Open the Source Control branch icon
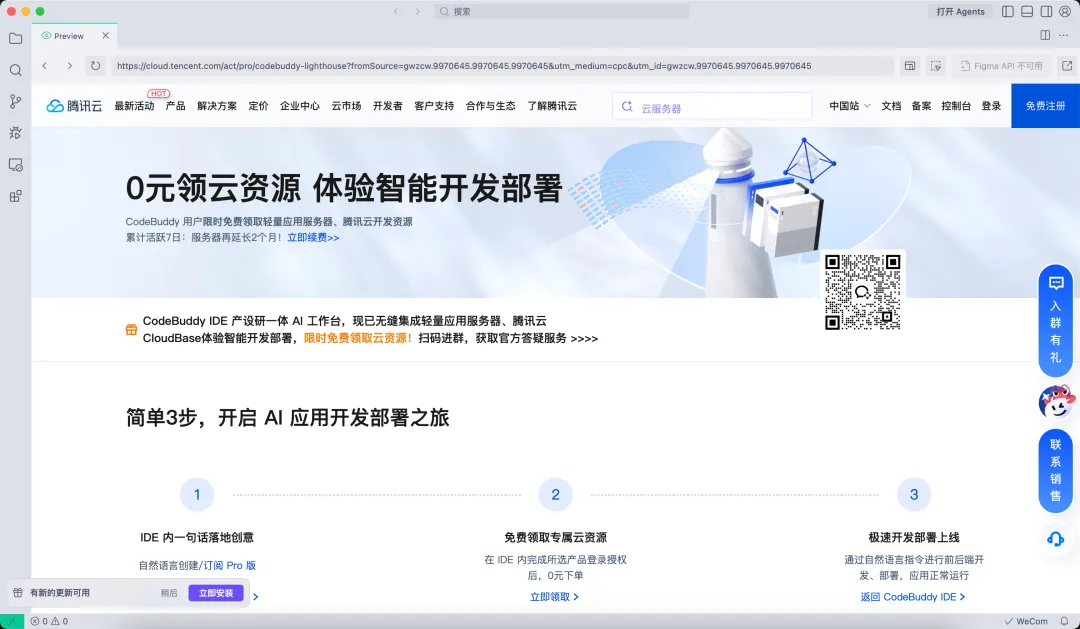Screen dimensions: 1080x629 15,101
